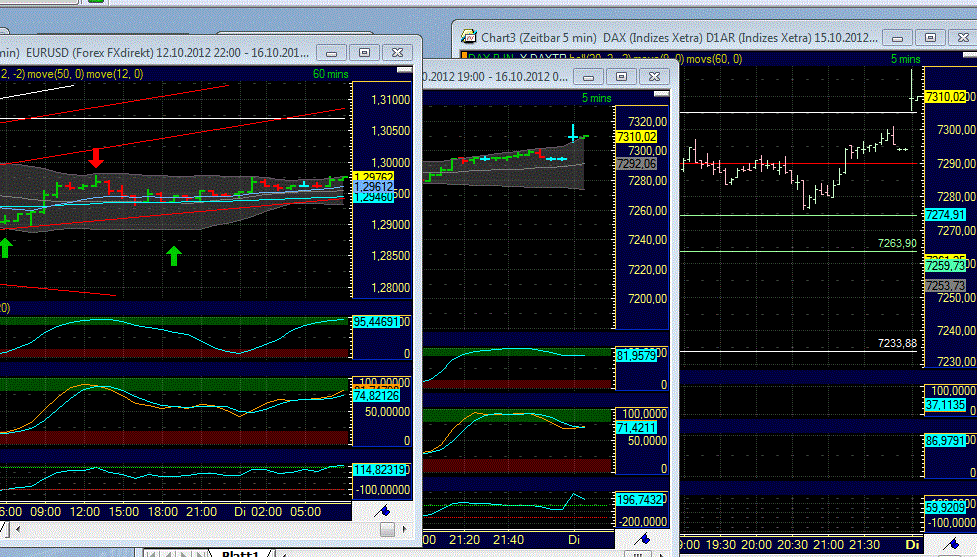This screenshot has height=557, width=977.
Task: Click the EURUSD scrollbar left arrow
Action: 17,529
